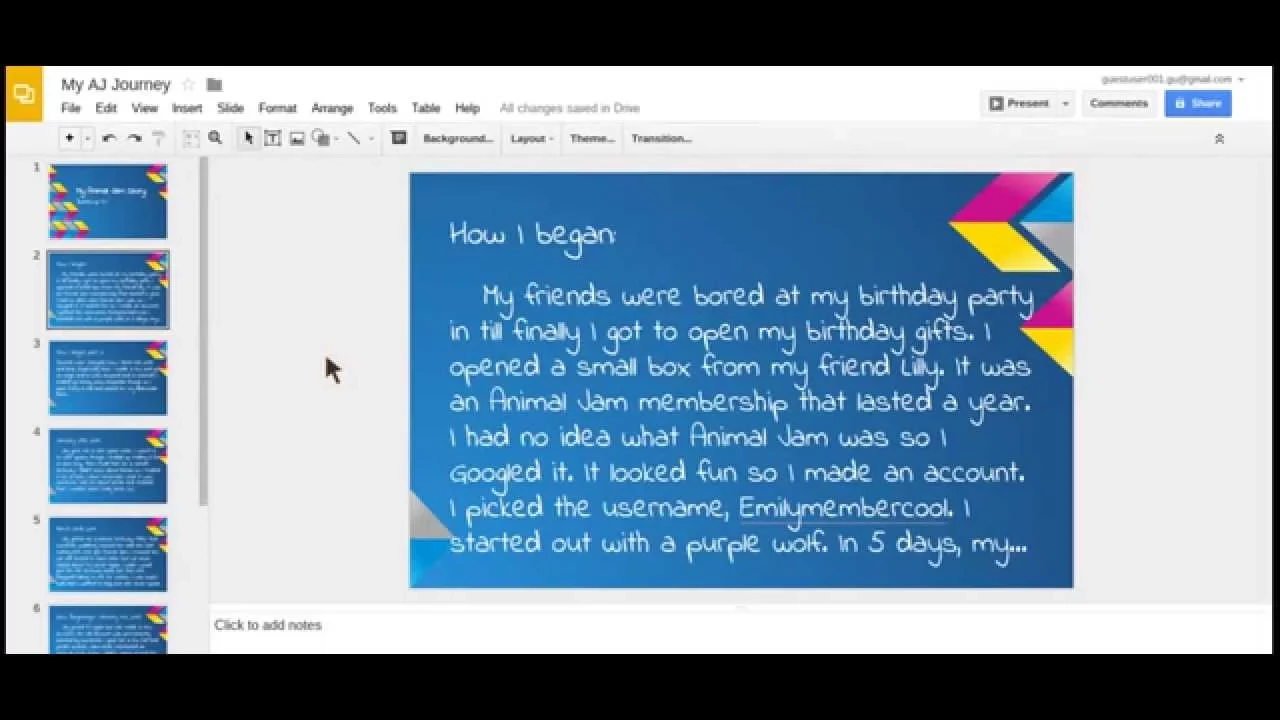This screenshot has width=1280, height=720.
Task: Open the Background options
Action: pyautogui.click(x=458, y=139)
